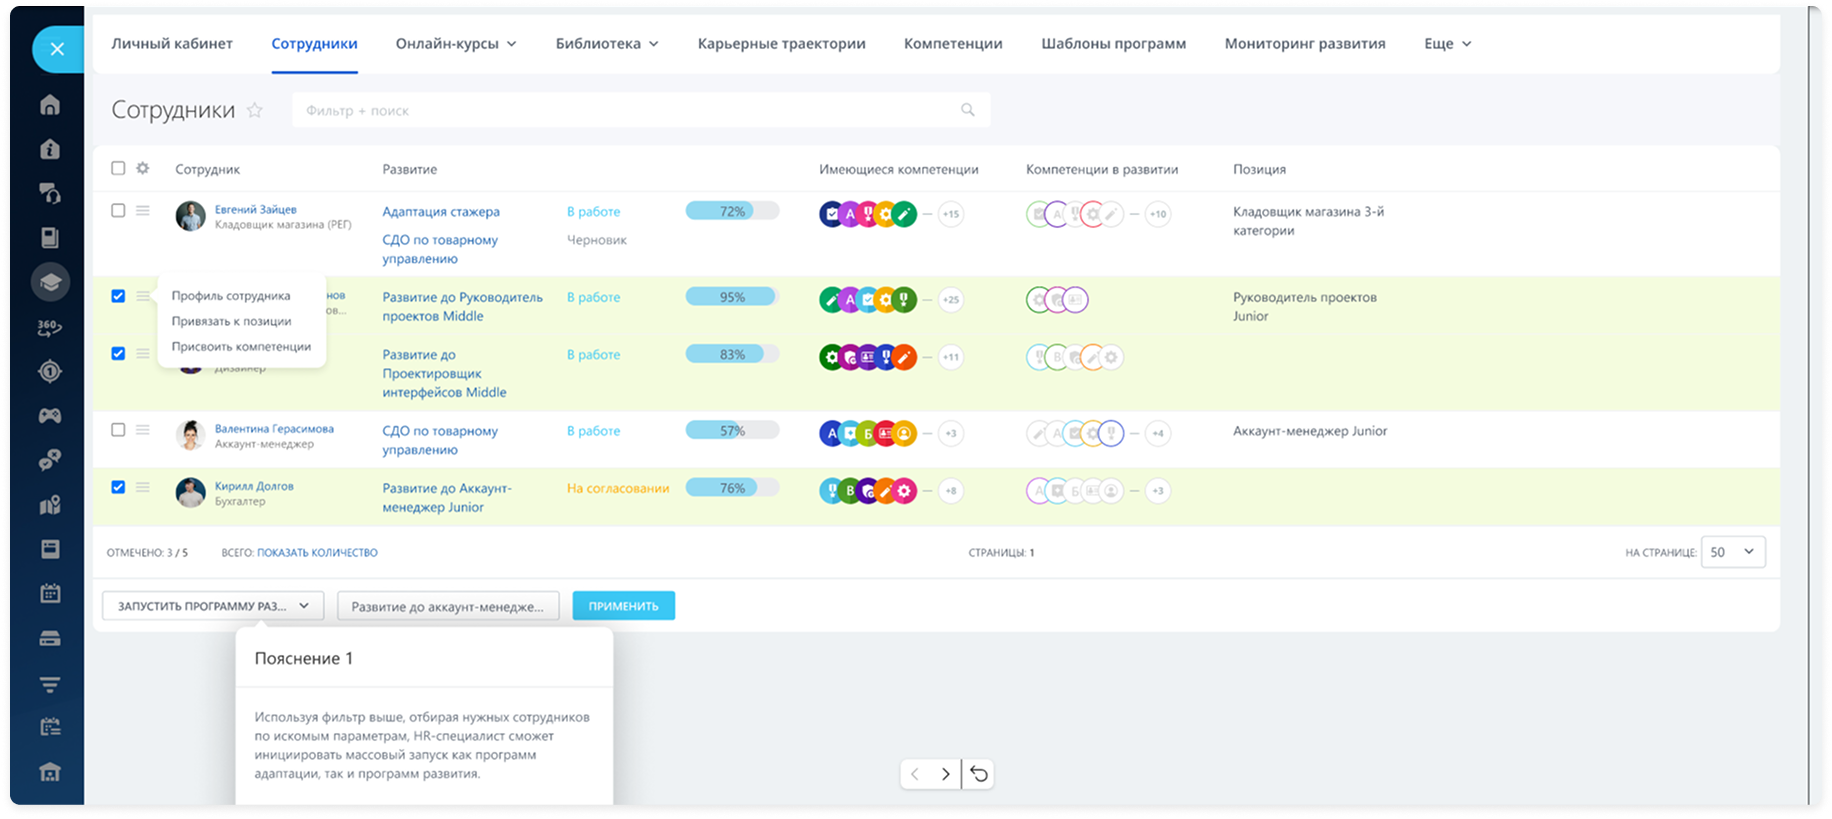Viewport: 1832px width, 819px height.
Task: Toggle the select-all checkbox in table header
Action: [118, 168]
